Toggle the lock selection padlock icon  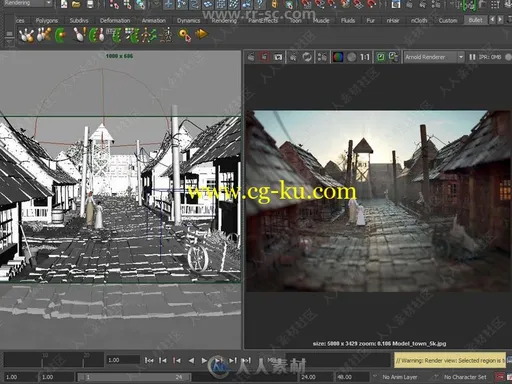(x=274, y=4)
